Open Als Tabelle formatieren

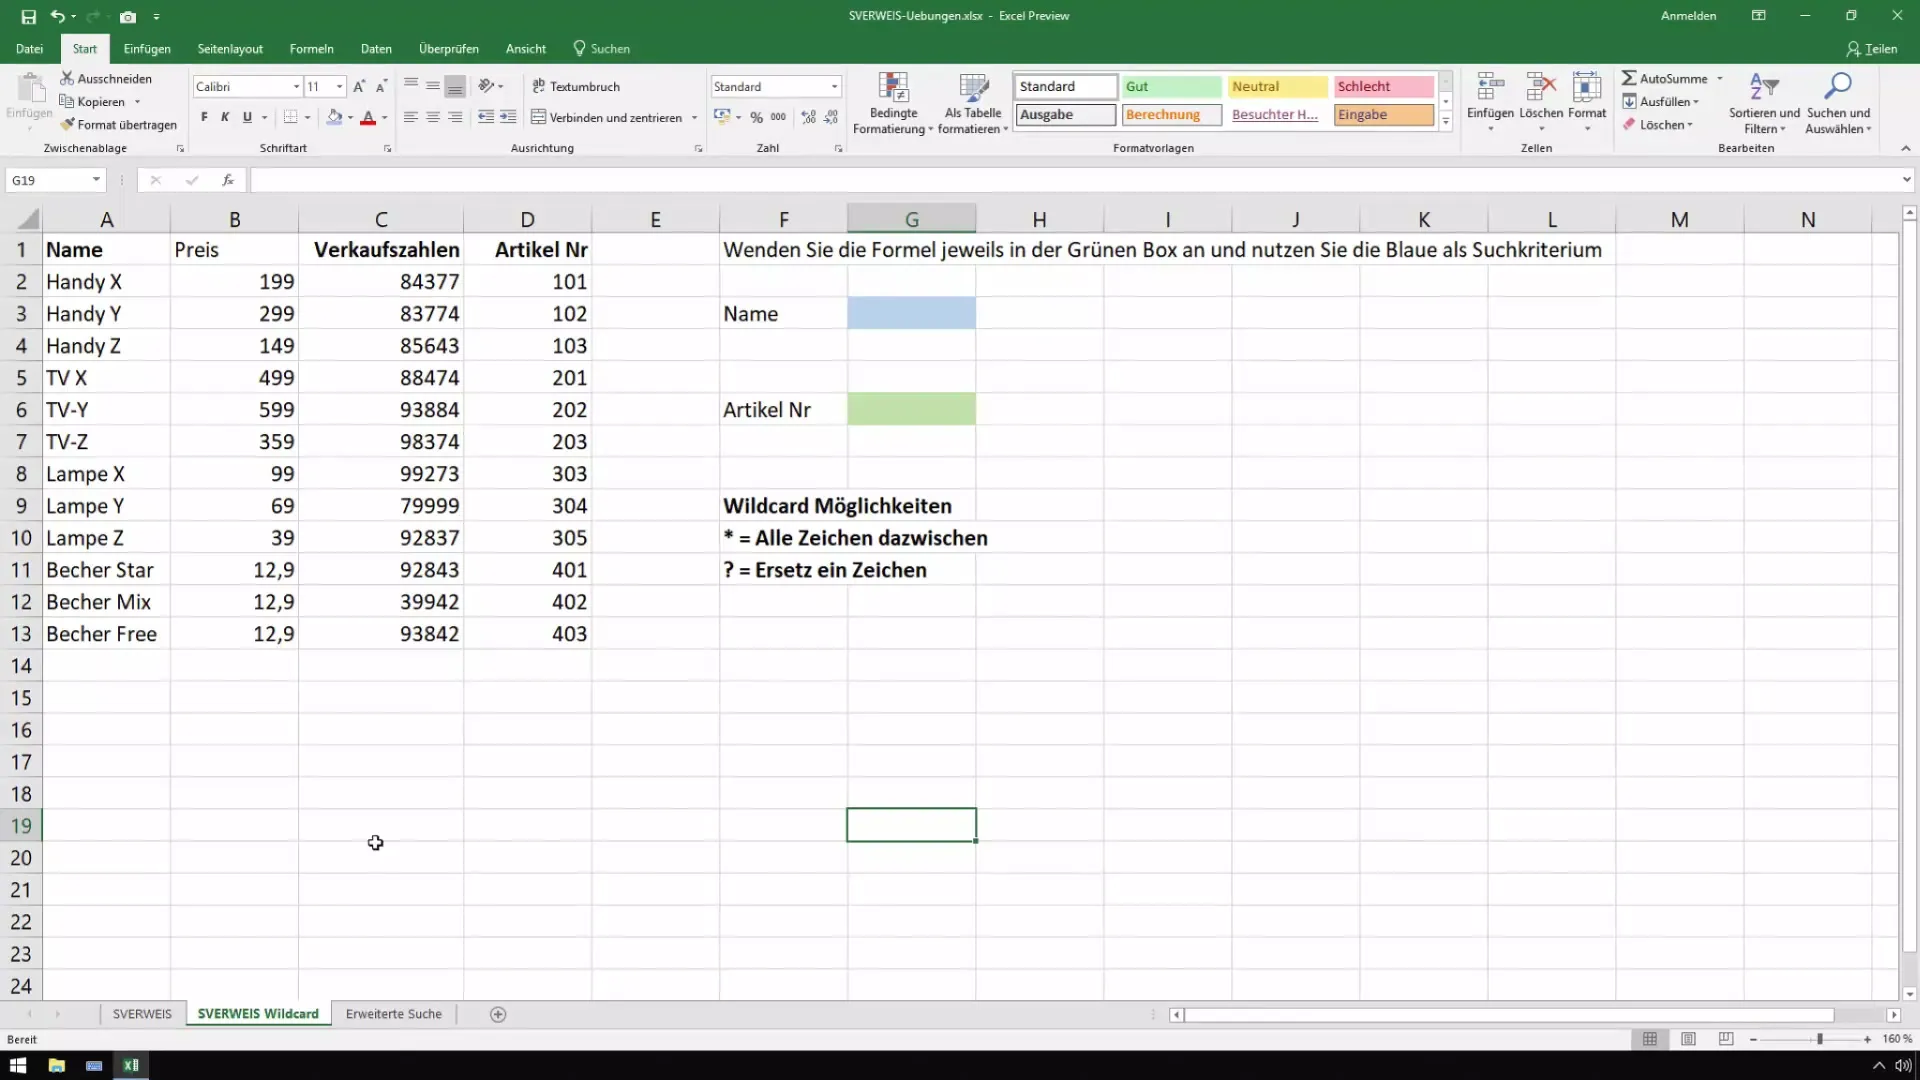click(973, 103)
